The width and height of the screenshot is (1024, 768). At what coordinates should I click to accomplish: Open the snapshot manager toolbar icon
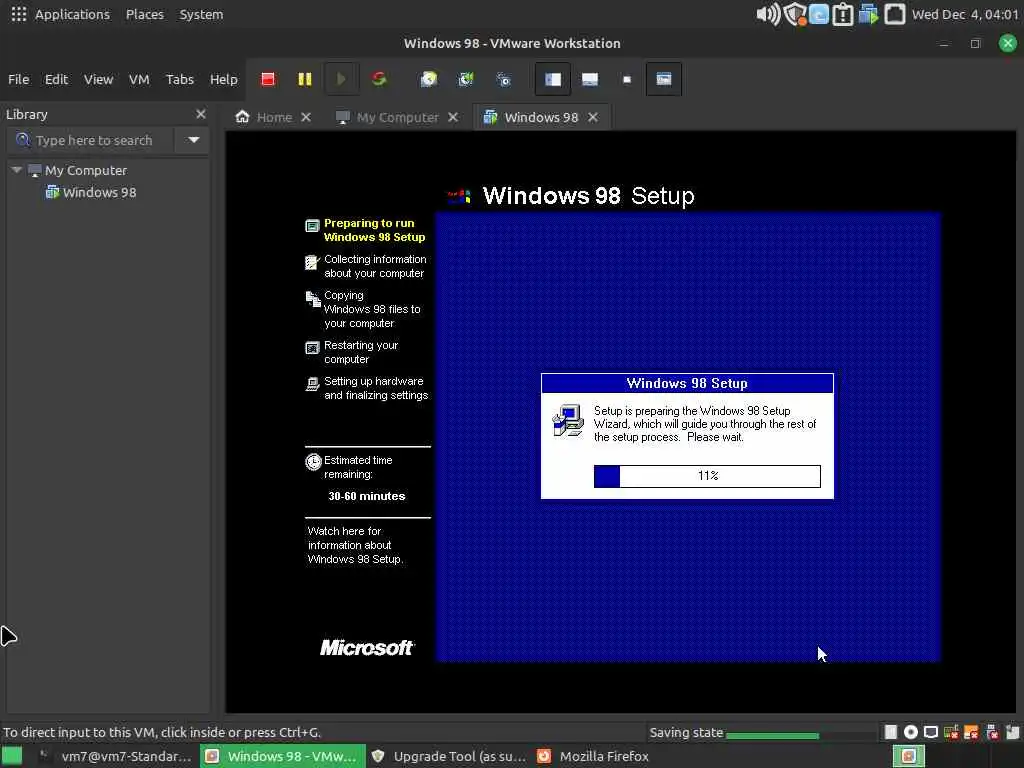pos(503,79)
